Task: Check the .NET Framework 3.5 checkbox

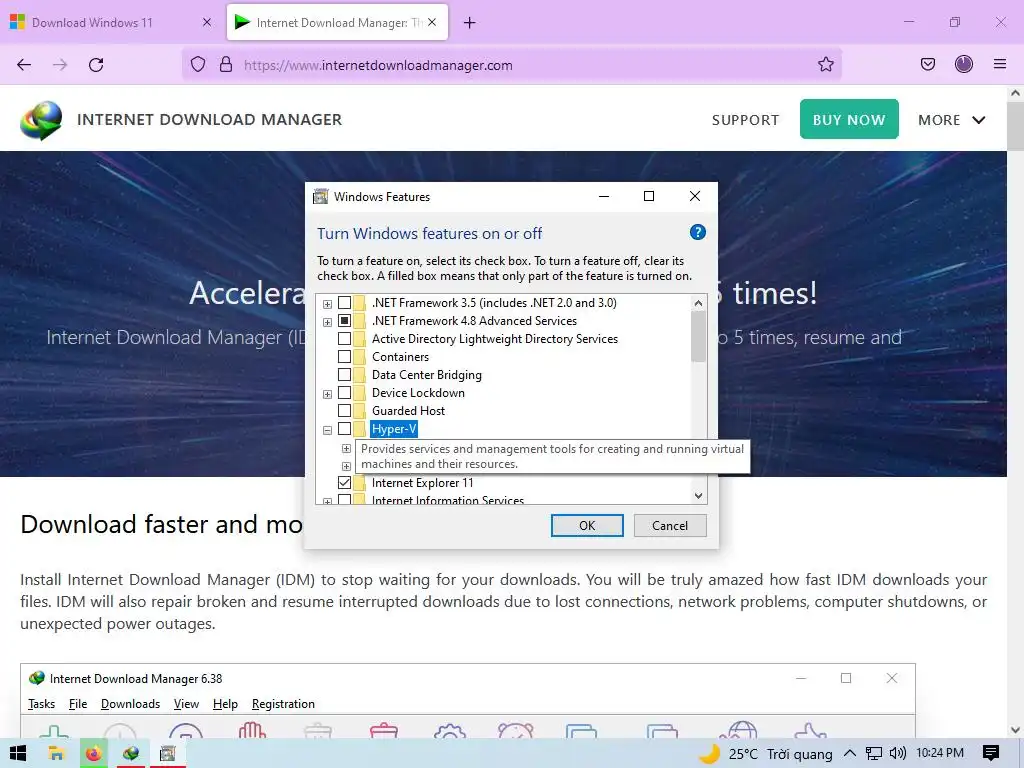Action: coord(344,303)
